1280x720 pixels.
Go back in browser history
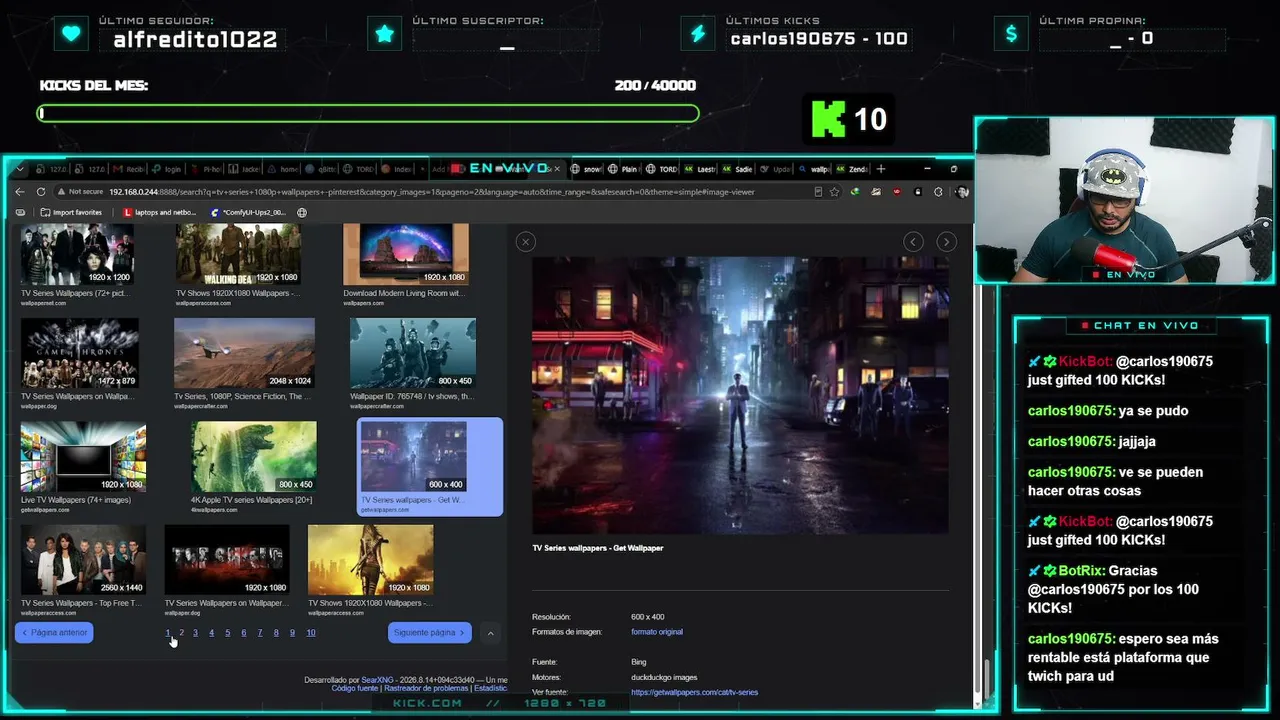pos(20,192)
